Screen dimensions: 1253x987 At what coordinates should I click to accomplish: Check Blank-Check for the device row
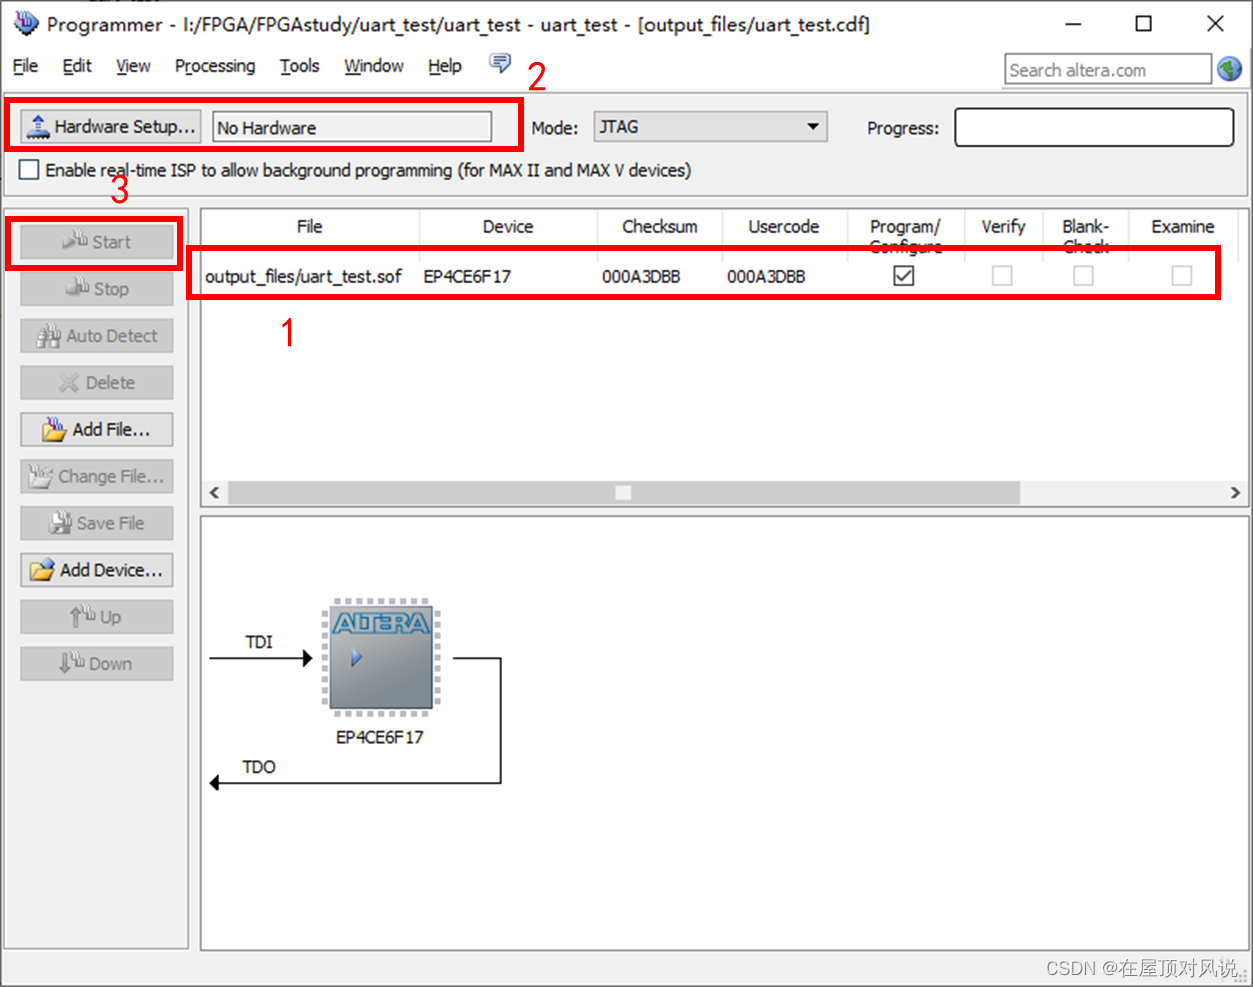click(x=1083, y=276)
